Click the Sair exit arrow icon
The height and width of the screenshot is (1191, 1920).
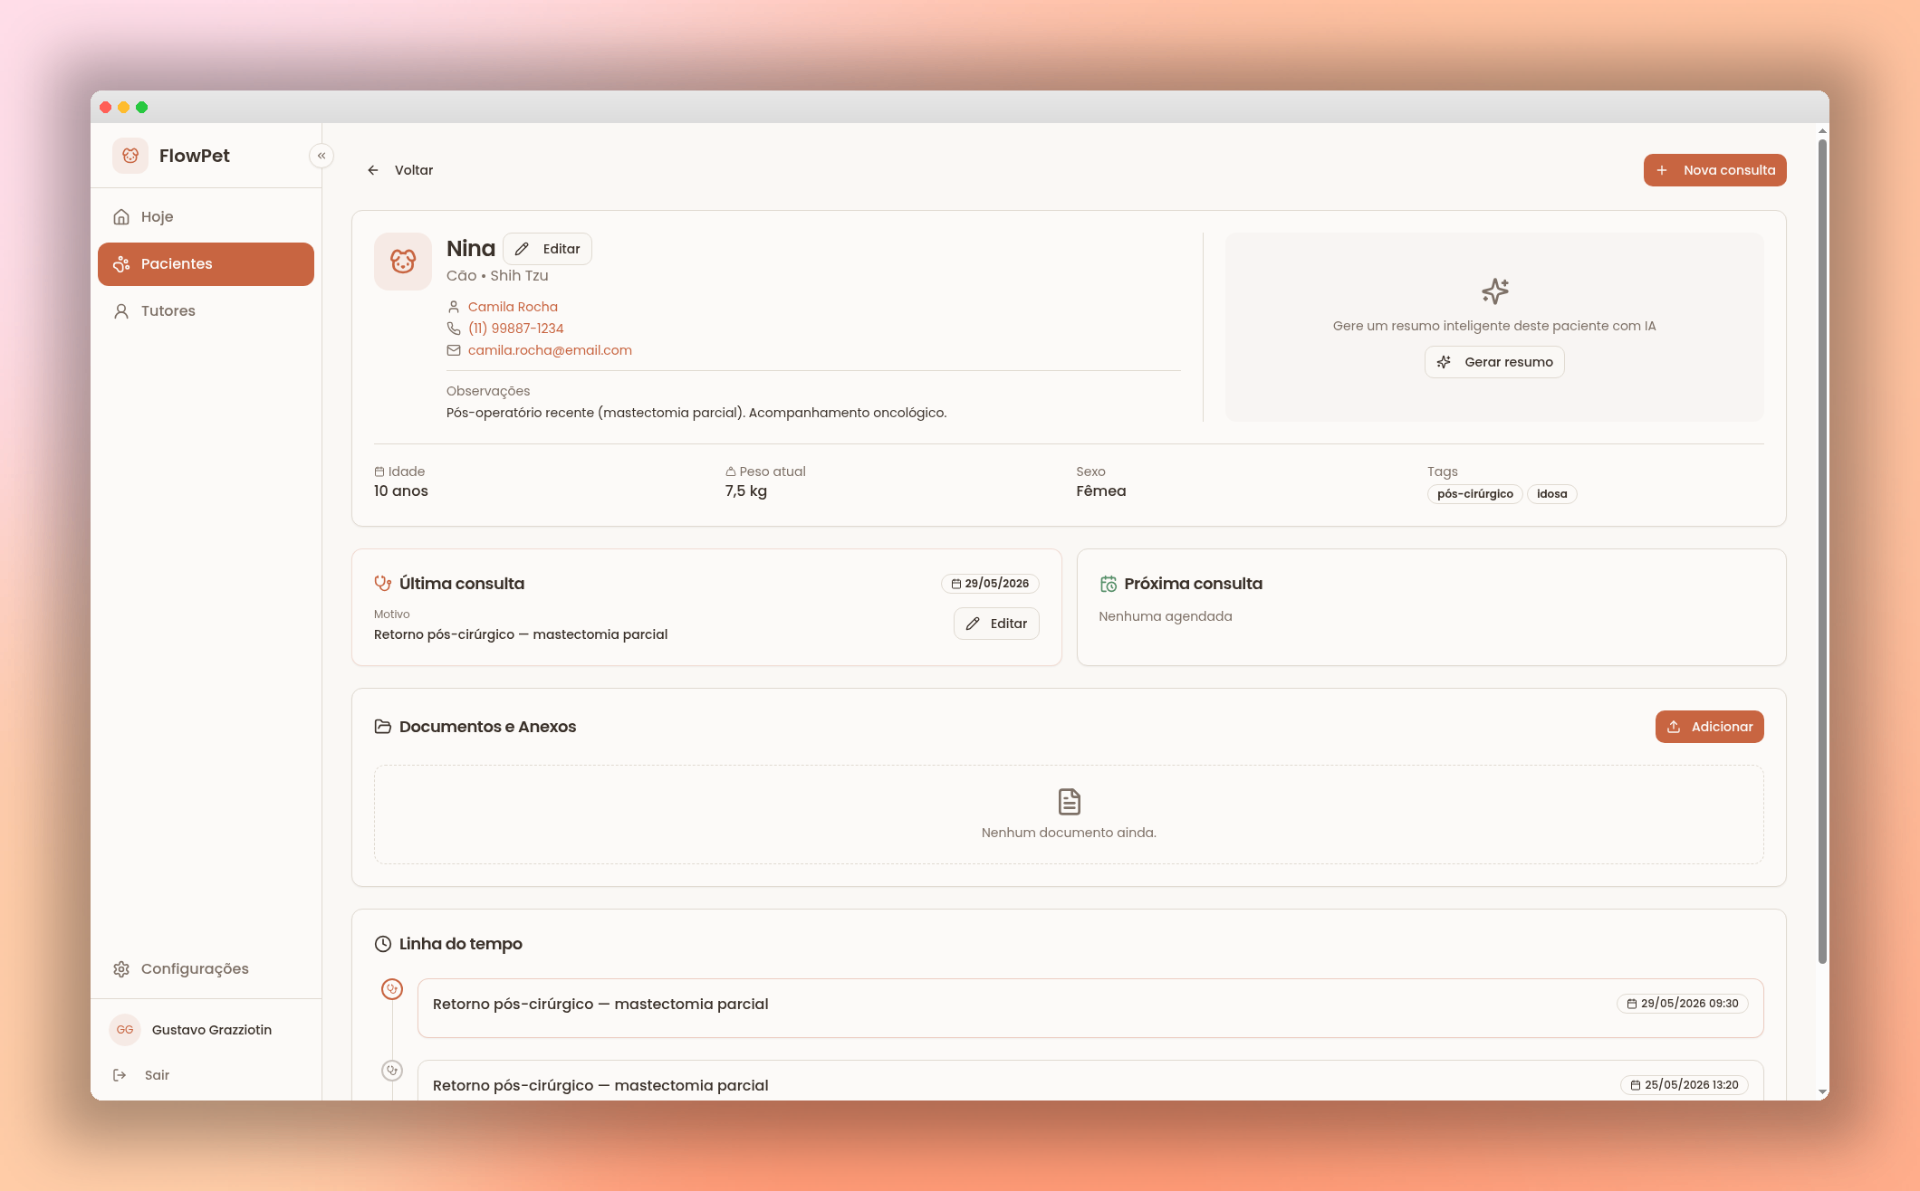[120, 1075]
